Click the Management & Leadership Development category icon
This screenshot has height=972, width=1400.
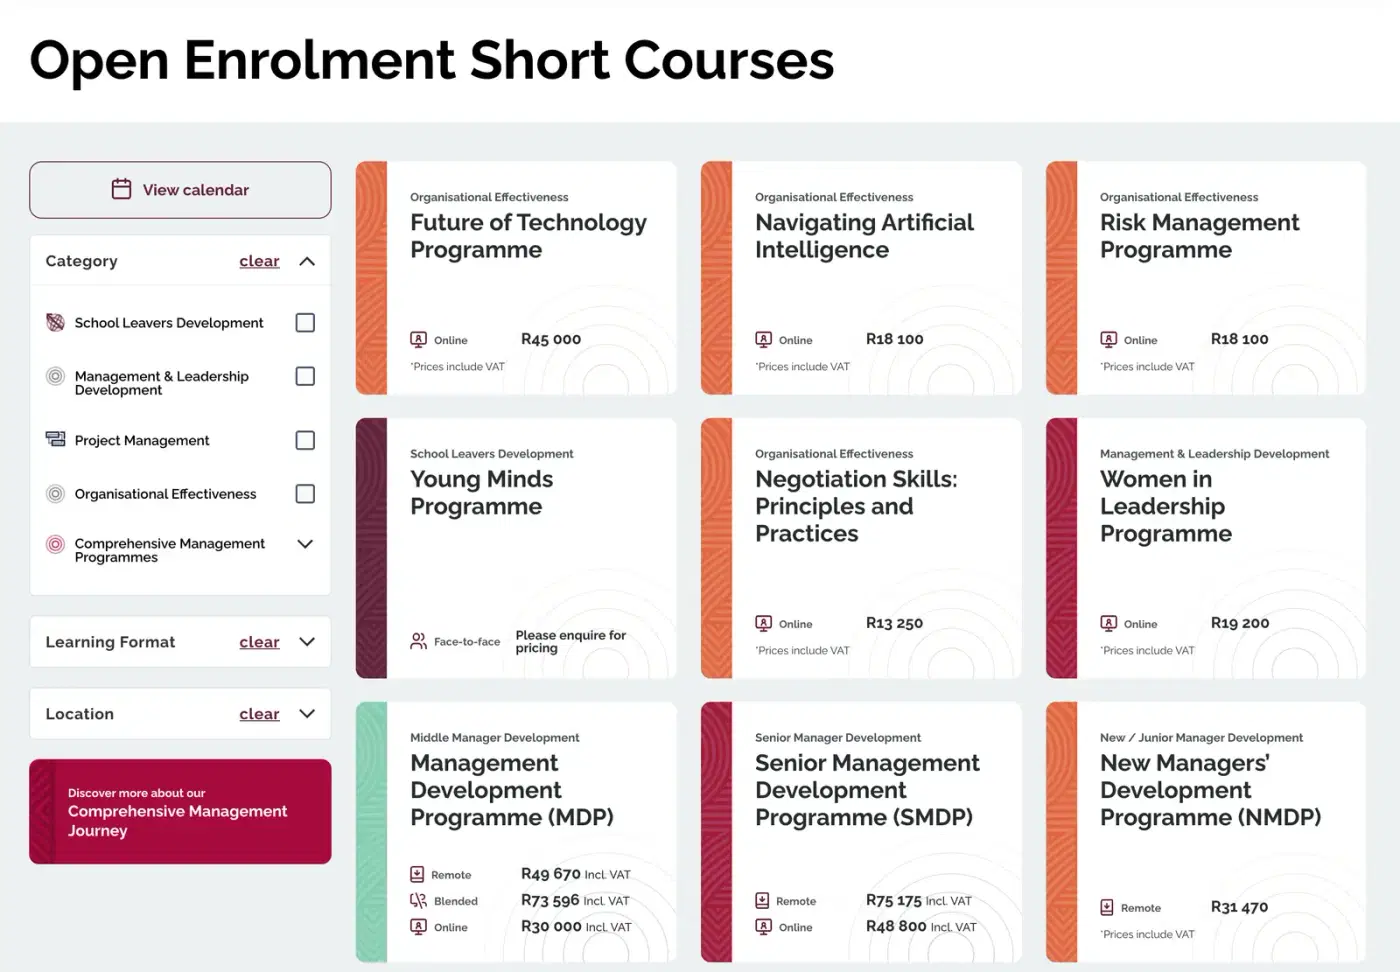point(56,376)
